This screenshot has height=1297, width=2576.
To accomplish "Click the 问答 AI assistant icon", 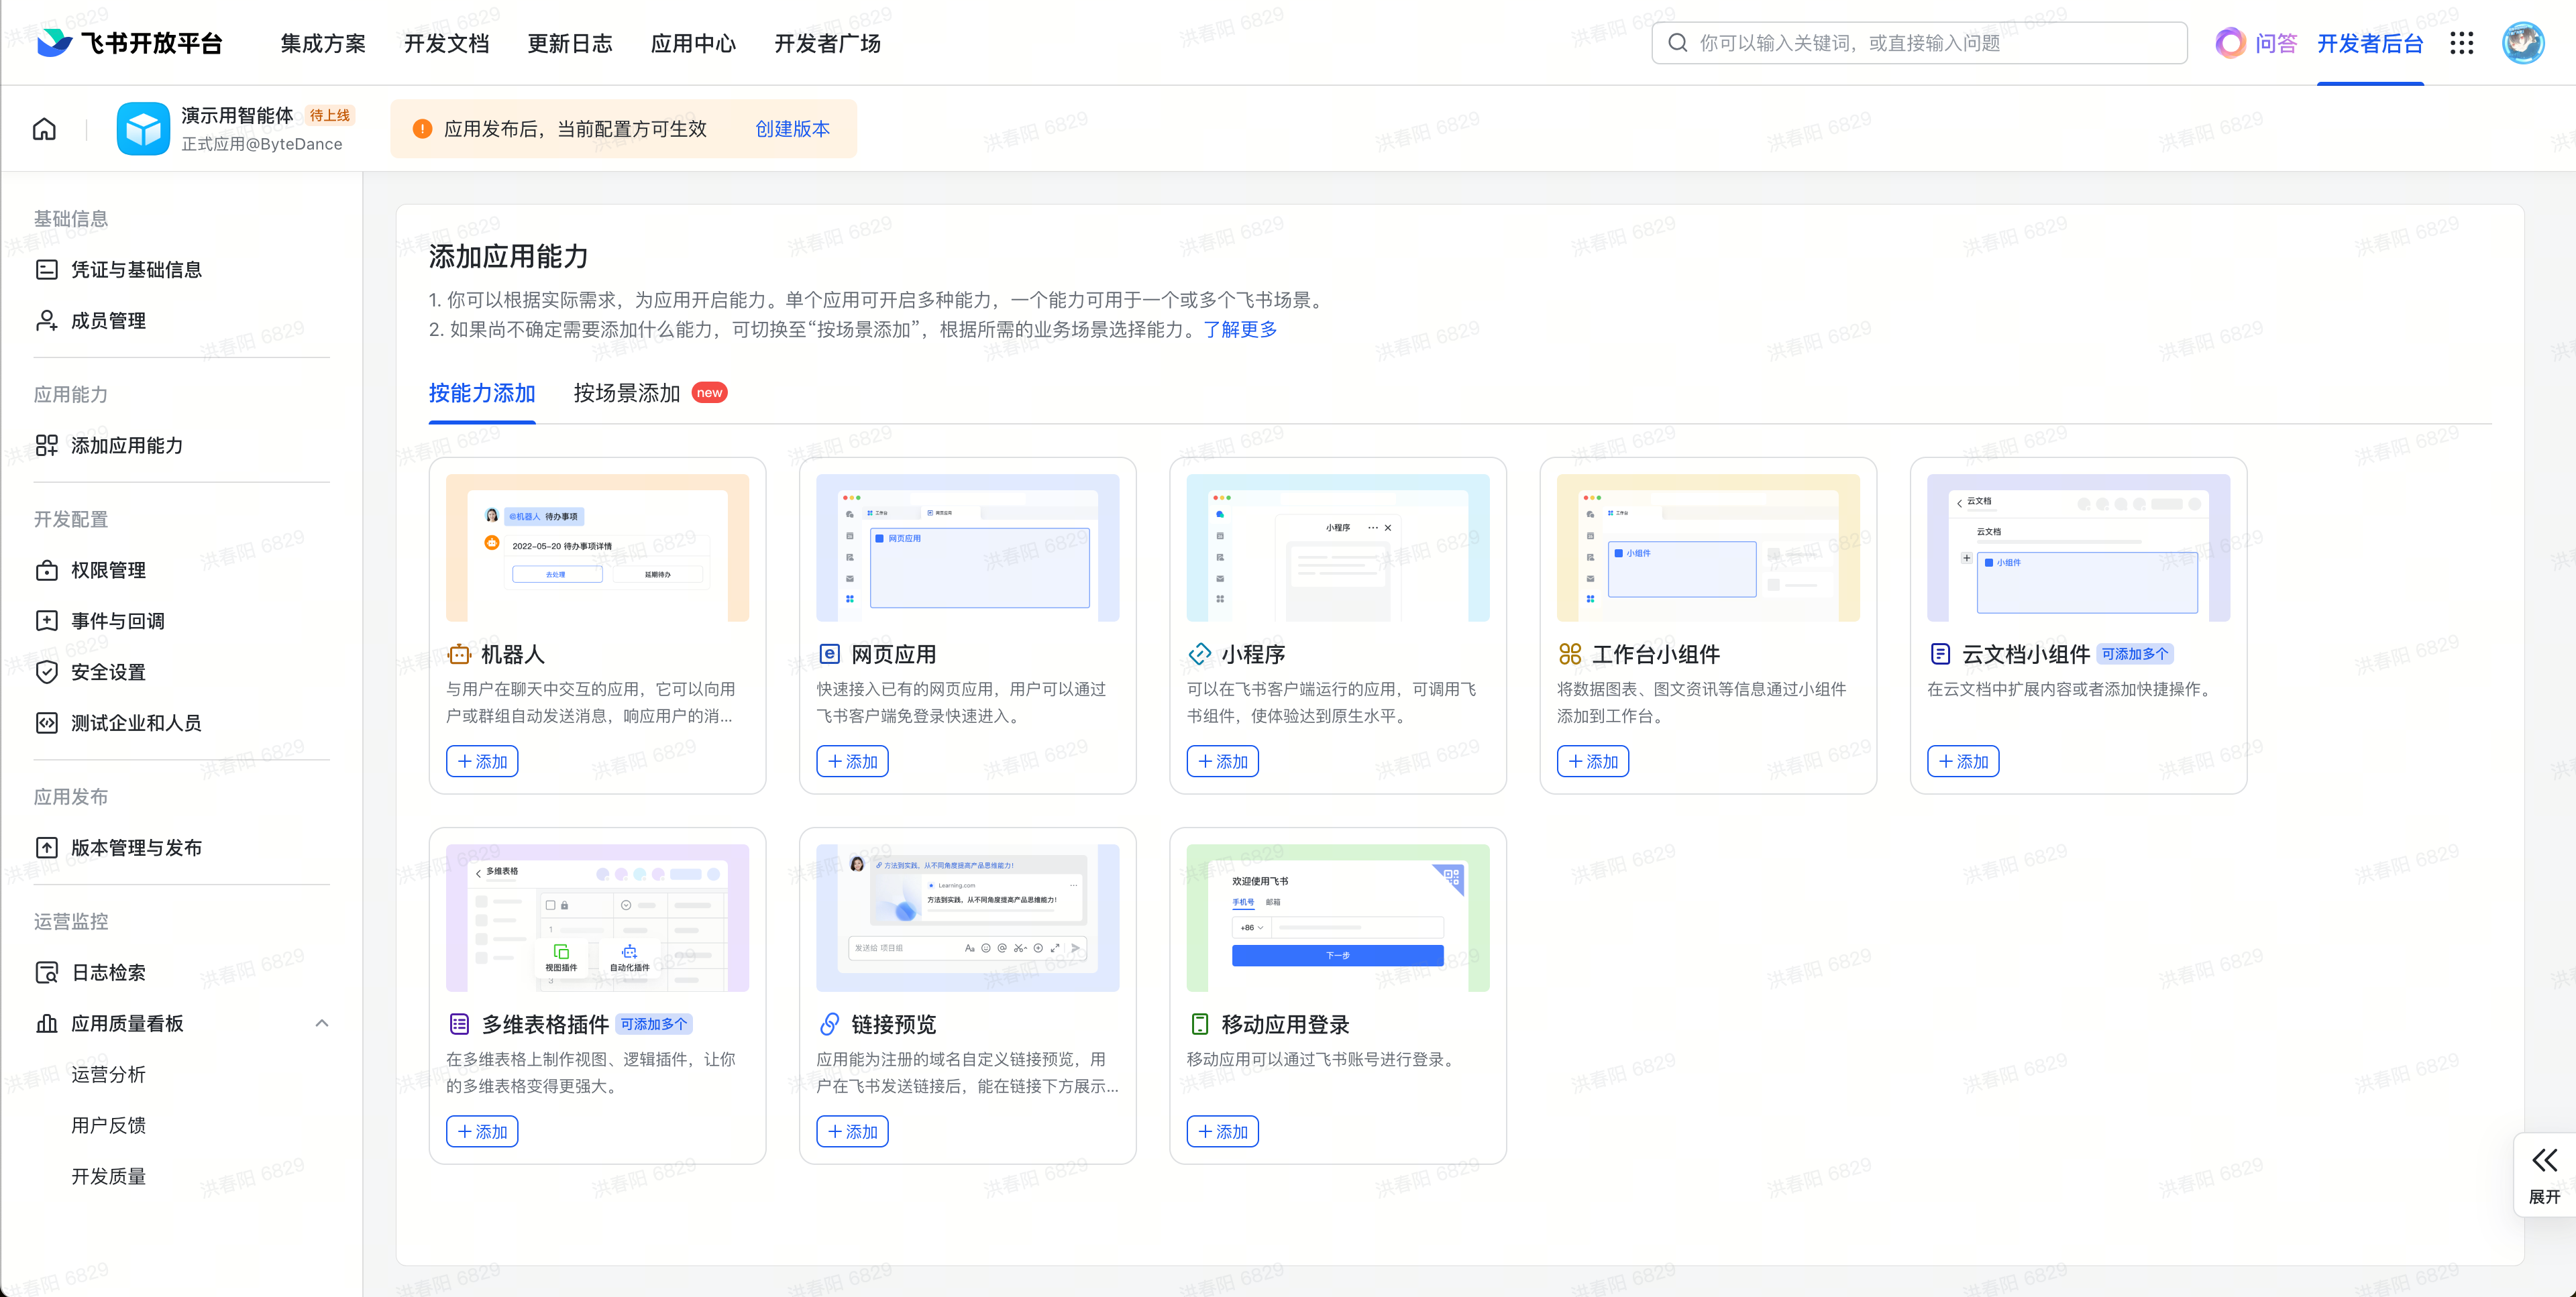I will [x=2230, y=43].
